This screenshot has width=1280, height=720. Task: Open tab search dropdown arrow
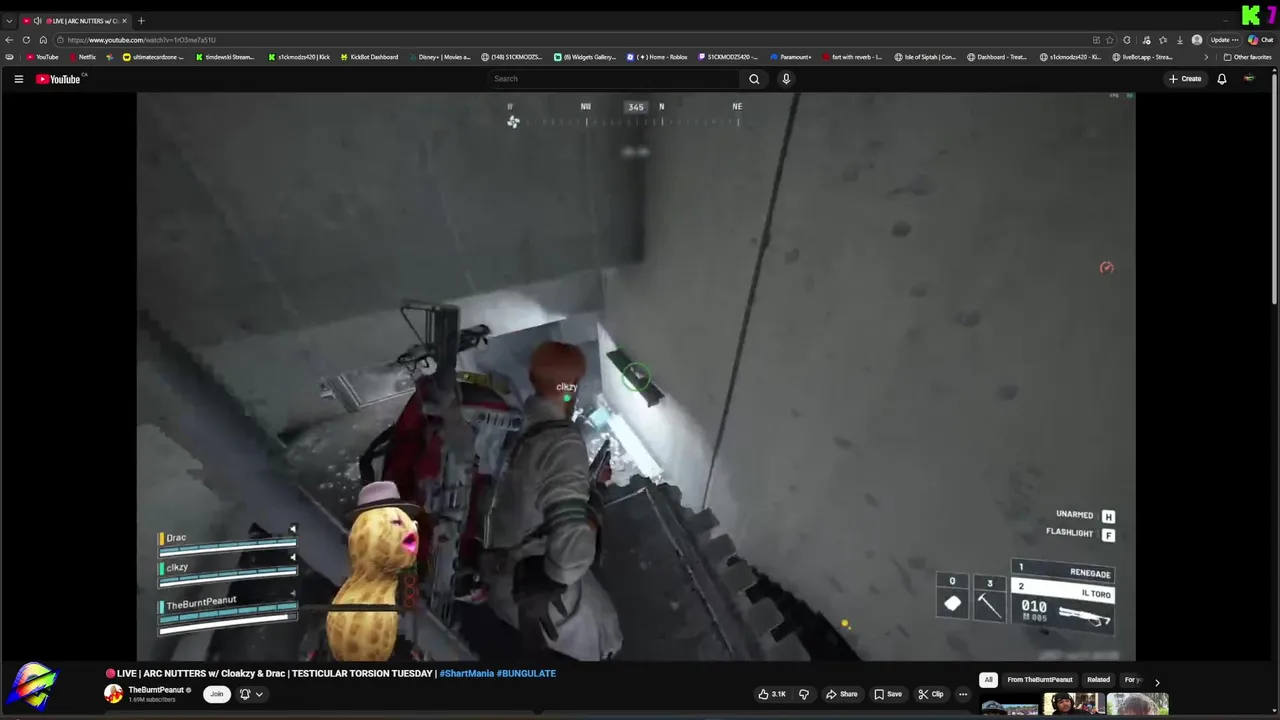[9, 21]
